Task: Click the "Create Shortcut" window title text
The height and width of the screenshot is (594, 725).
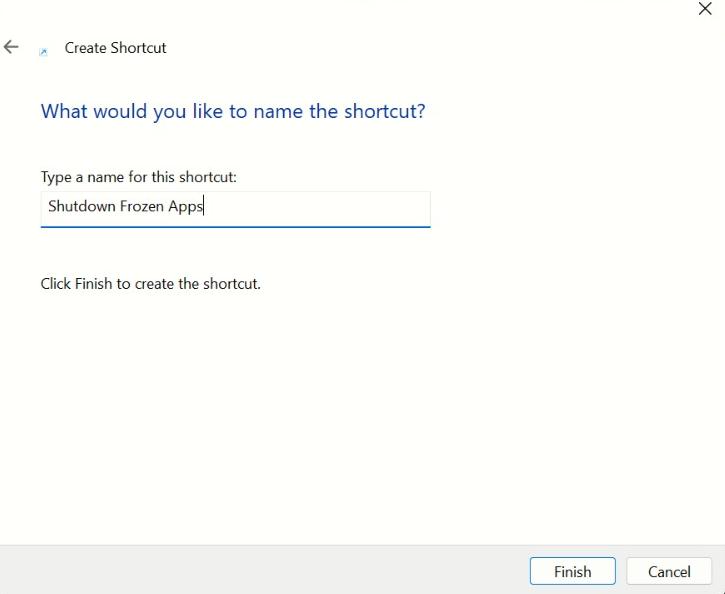Action: pyautogui.click(x=115, y=48)
